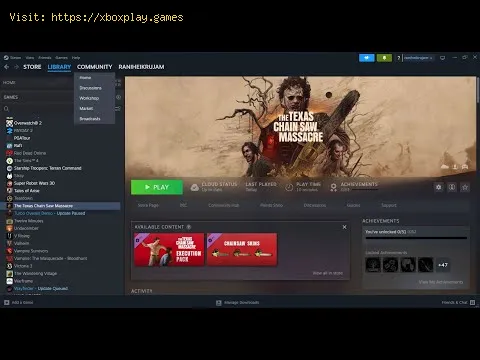Image resolution: width=480 pixels, height=360 pixels.
Task: Open the green notifications bell button
Action: click(384, 58)
